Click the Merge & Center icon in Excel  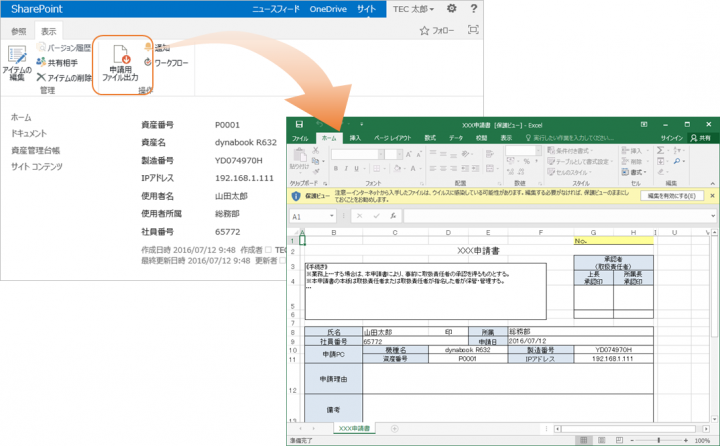(x=489, y=169)
